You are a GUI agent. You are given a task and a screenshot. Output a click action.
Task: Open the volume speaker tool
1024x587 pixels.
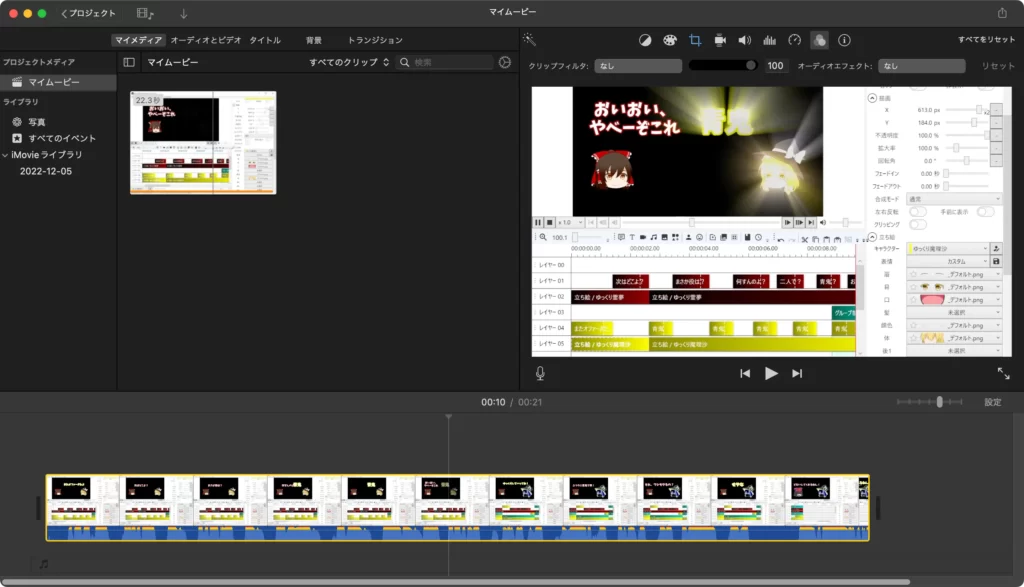[x=744, y=40]
